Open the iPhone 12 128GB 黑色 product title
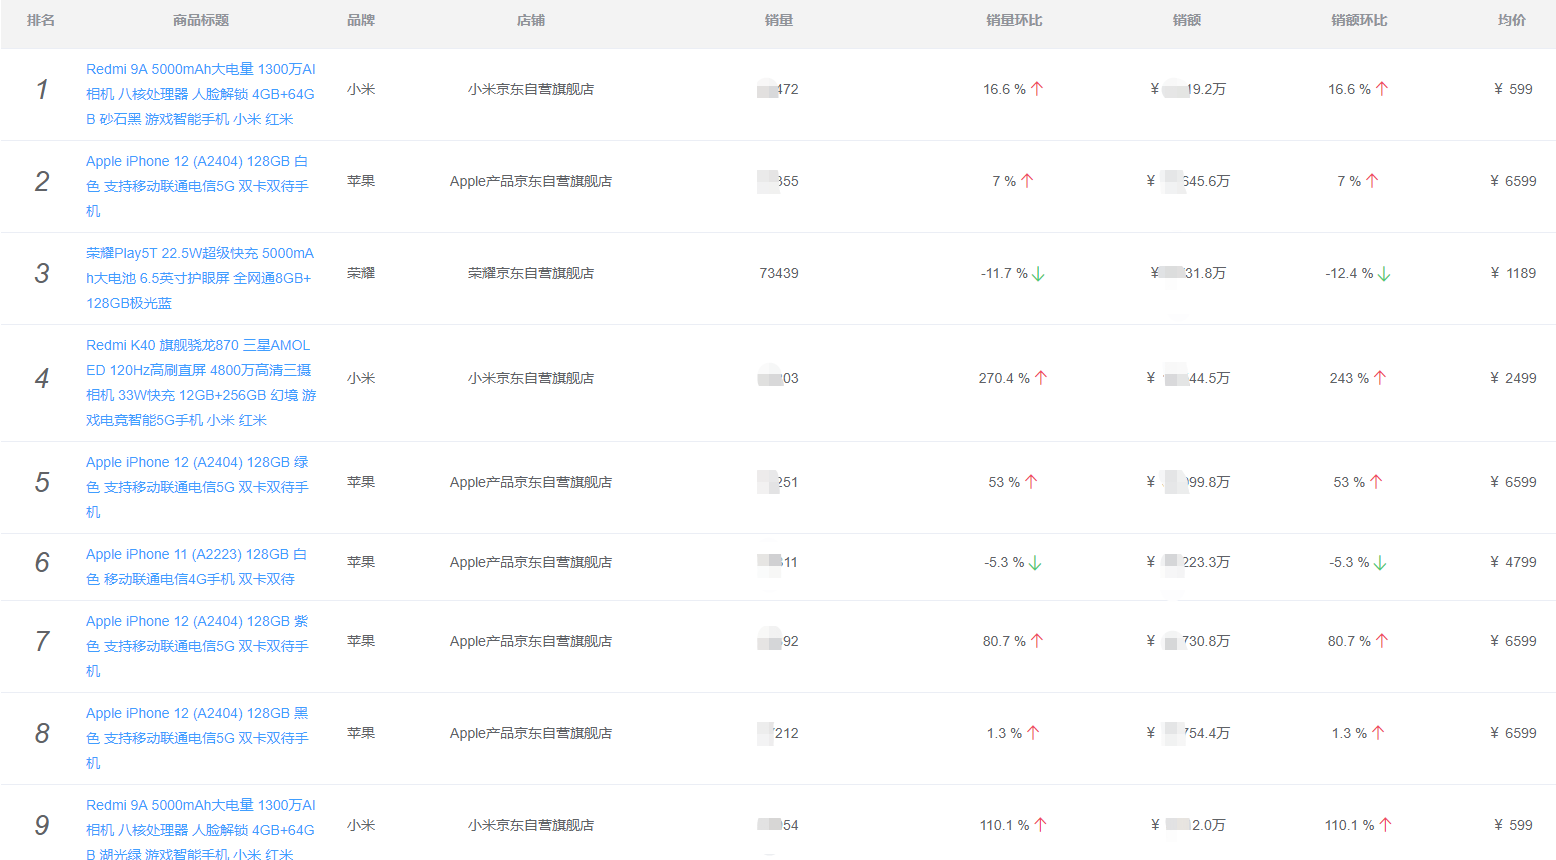This screenshot has height=860, width=1556. [197, 738]
